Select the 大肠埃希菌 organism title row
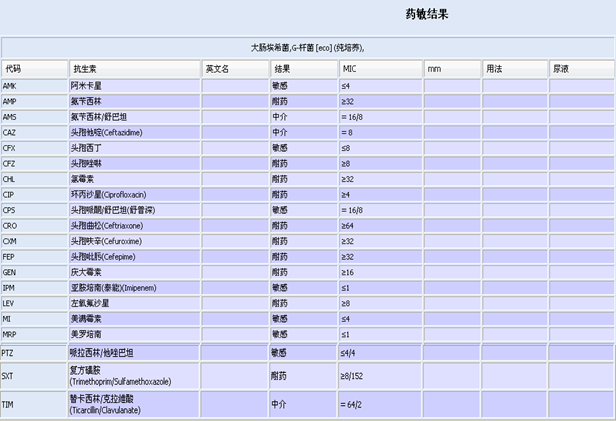 (308, 47)
